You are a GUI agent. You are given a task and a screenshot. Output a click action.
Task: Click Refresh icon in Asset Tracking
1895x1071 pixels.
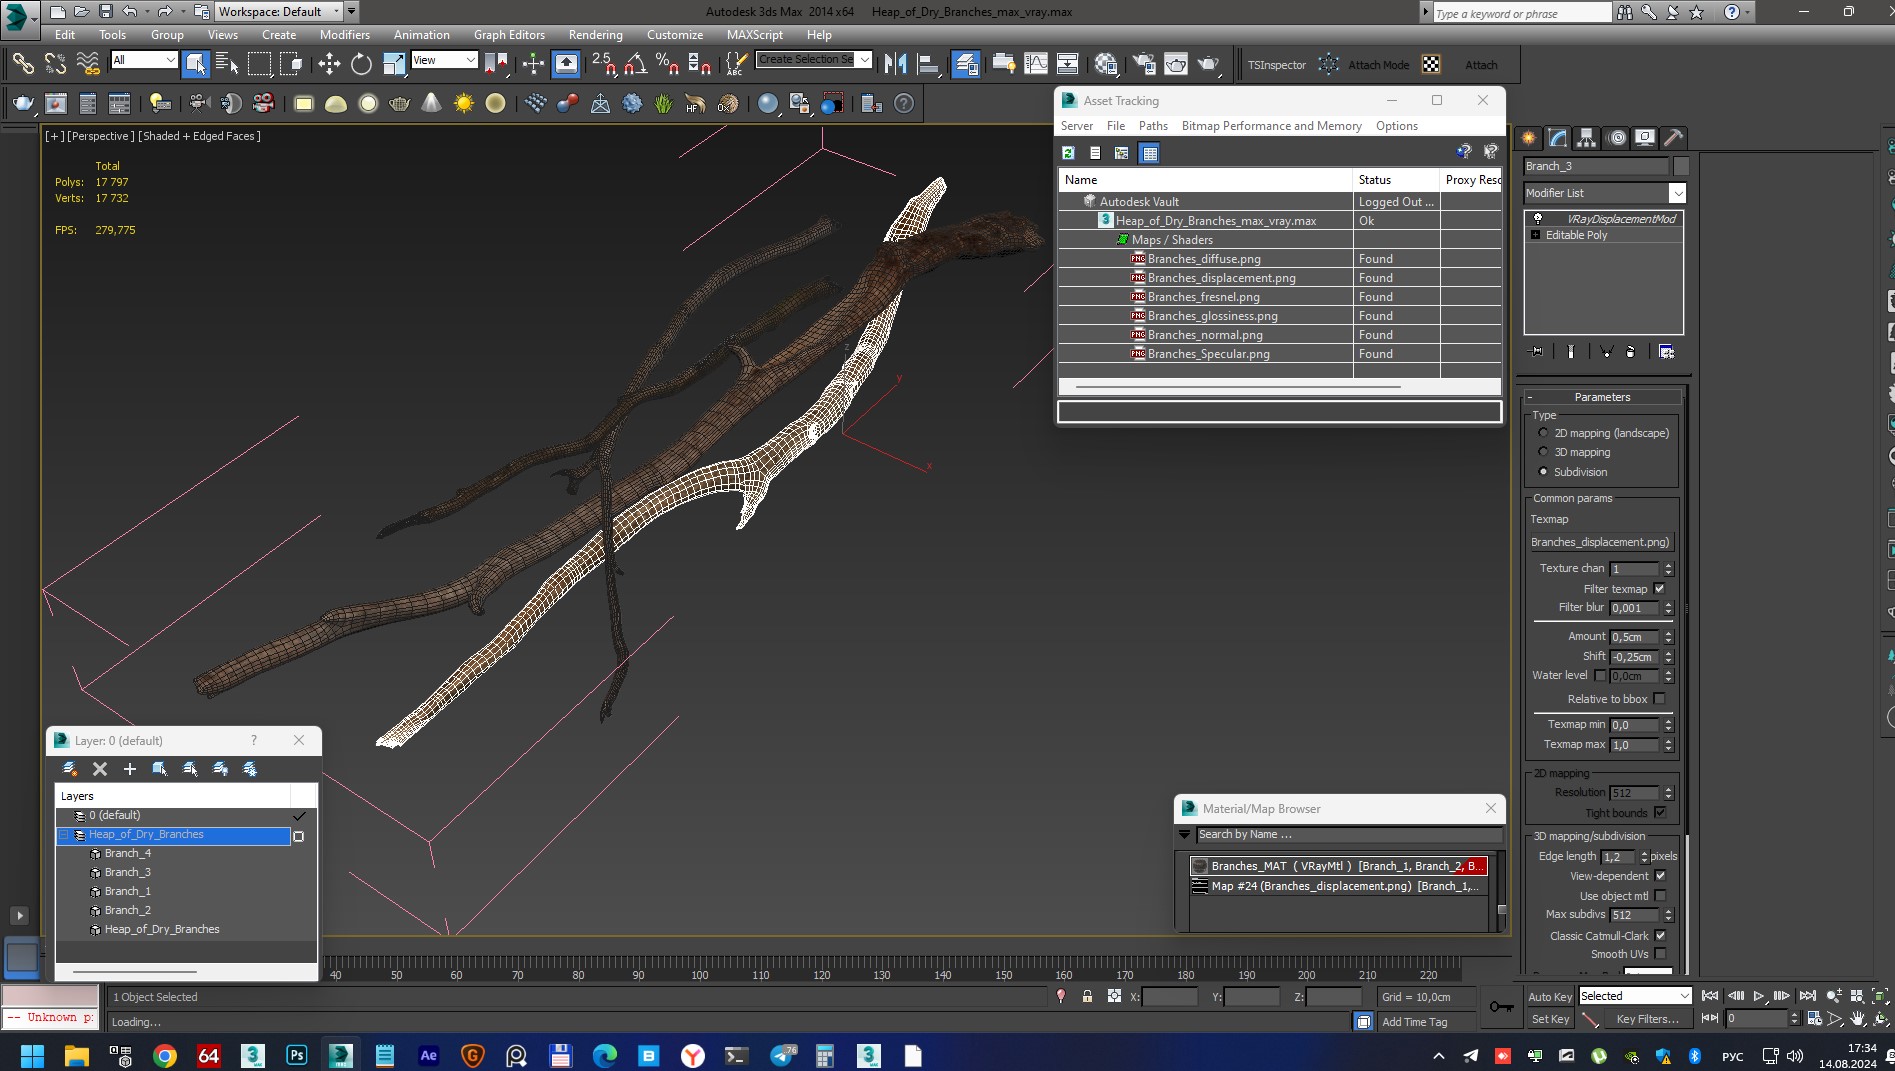(1068, 153)
